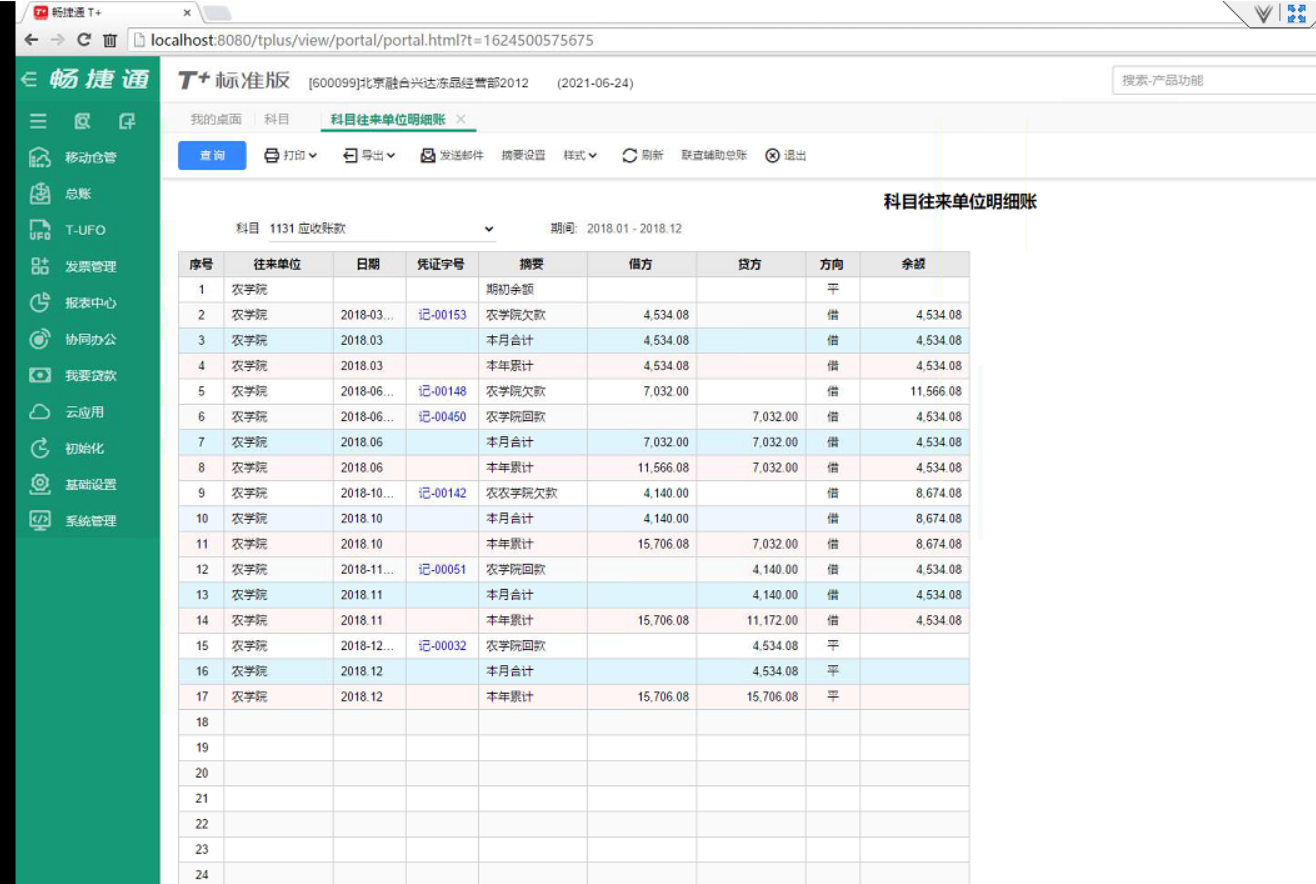
Task: Click the 往来单位 column header
Action: tap(278, 265)
